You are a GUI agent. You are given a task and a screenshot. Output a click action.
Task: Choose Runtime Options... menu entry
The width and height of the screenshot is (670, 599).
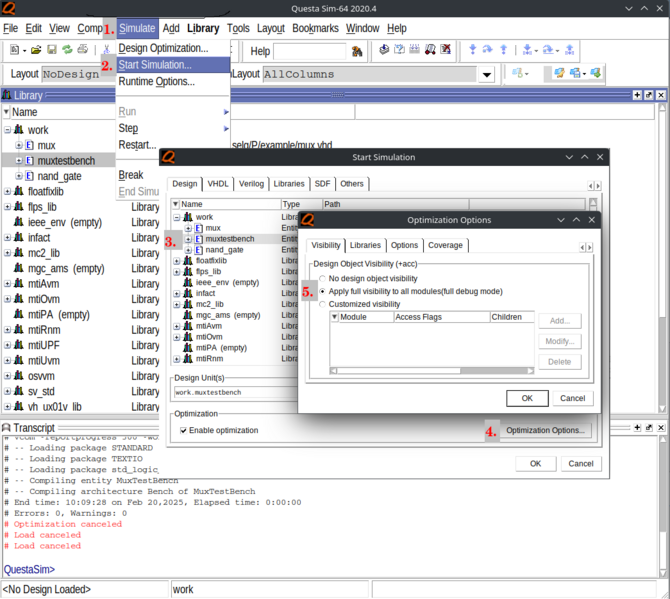click(x=173, y=81)
